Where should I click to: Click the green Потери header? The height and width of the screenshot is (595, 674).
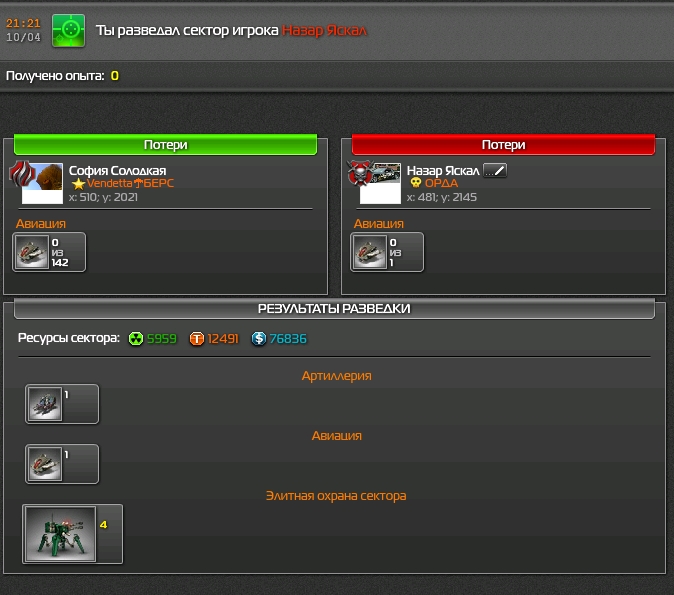pyautogui.click(x=165, y=145)
